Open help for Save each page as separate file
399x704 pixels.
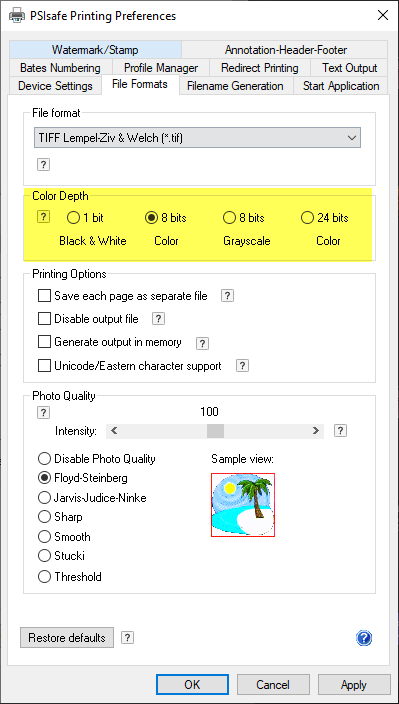coord(228,296)
